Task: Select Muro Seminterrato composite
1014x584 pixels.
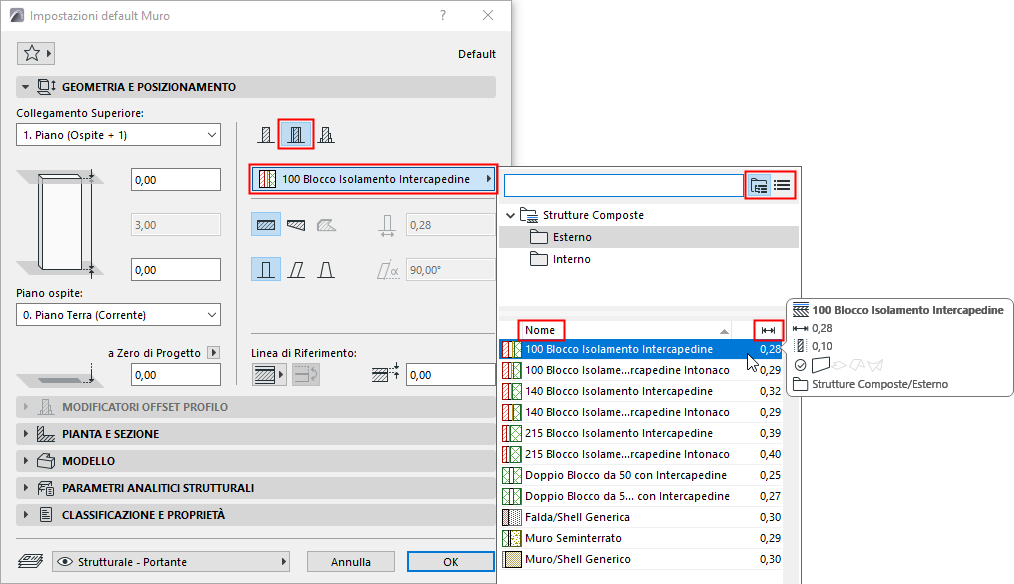Action: pos(642,538)
